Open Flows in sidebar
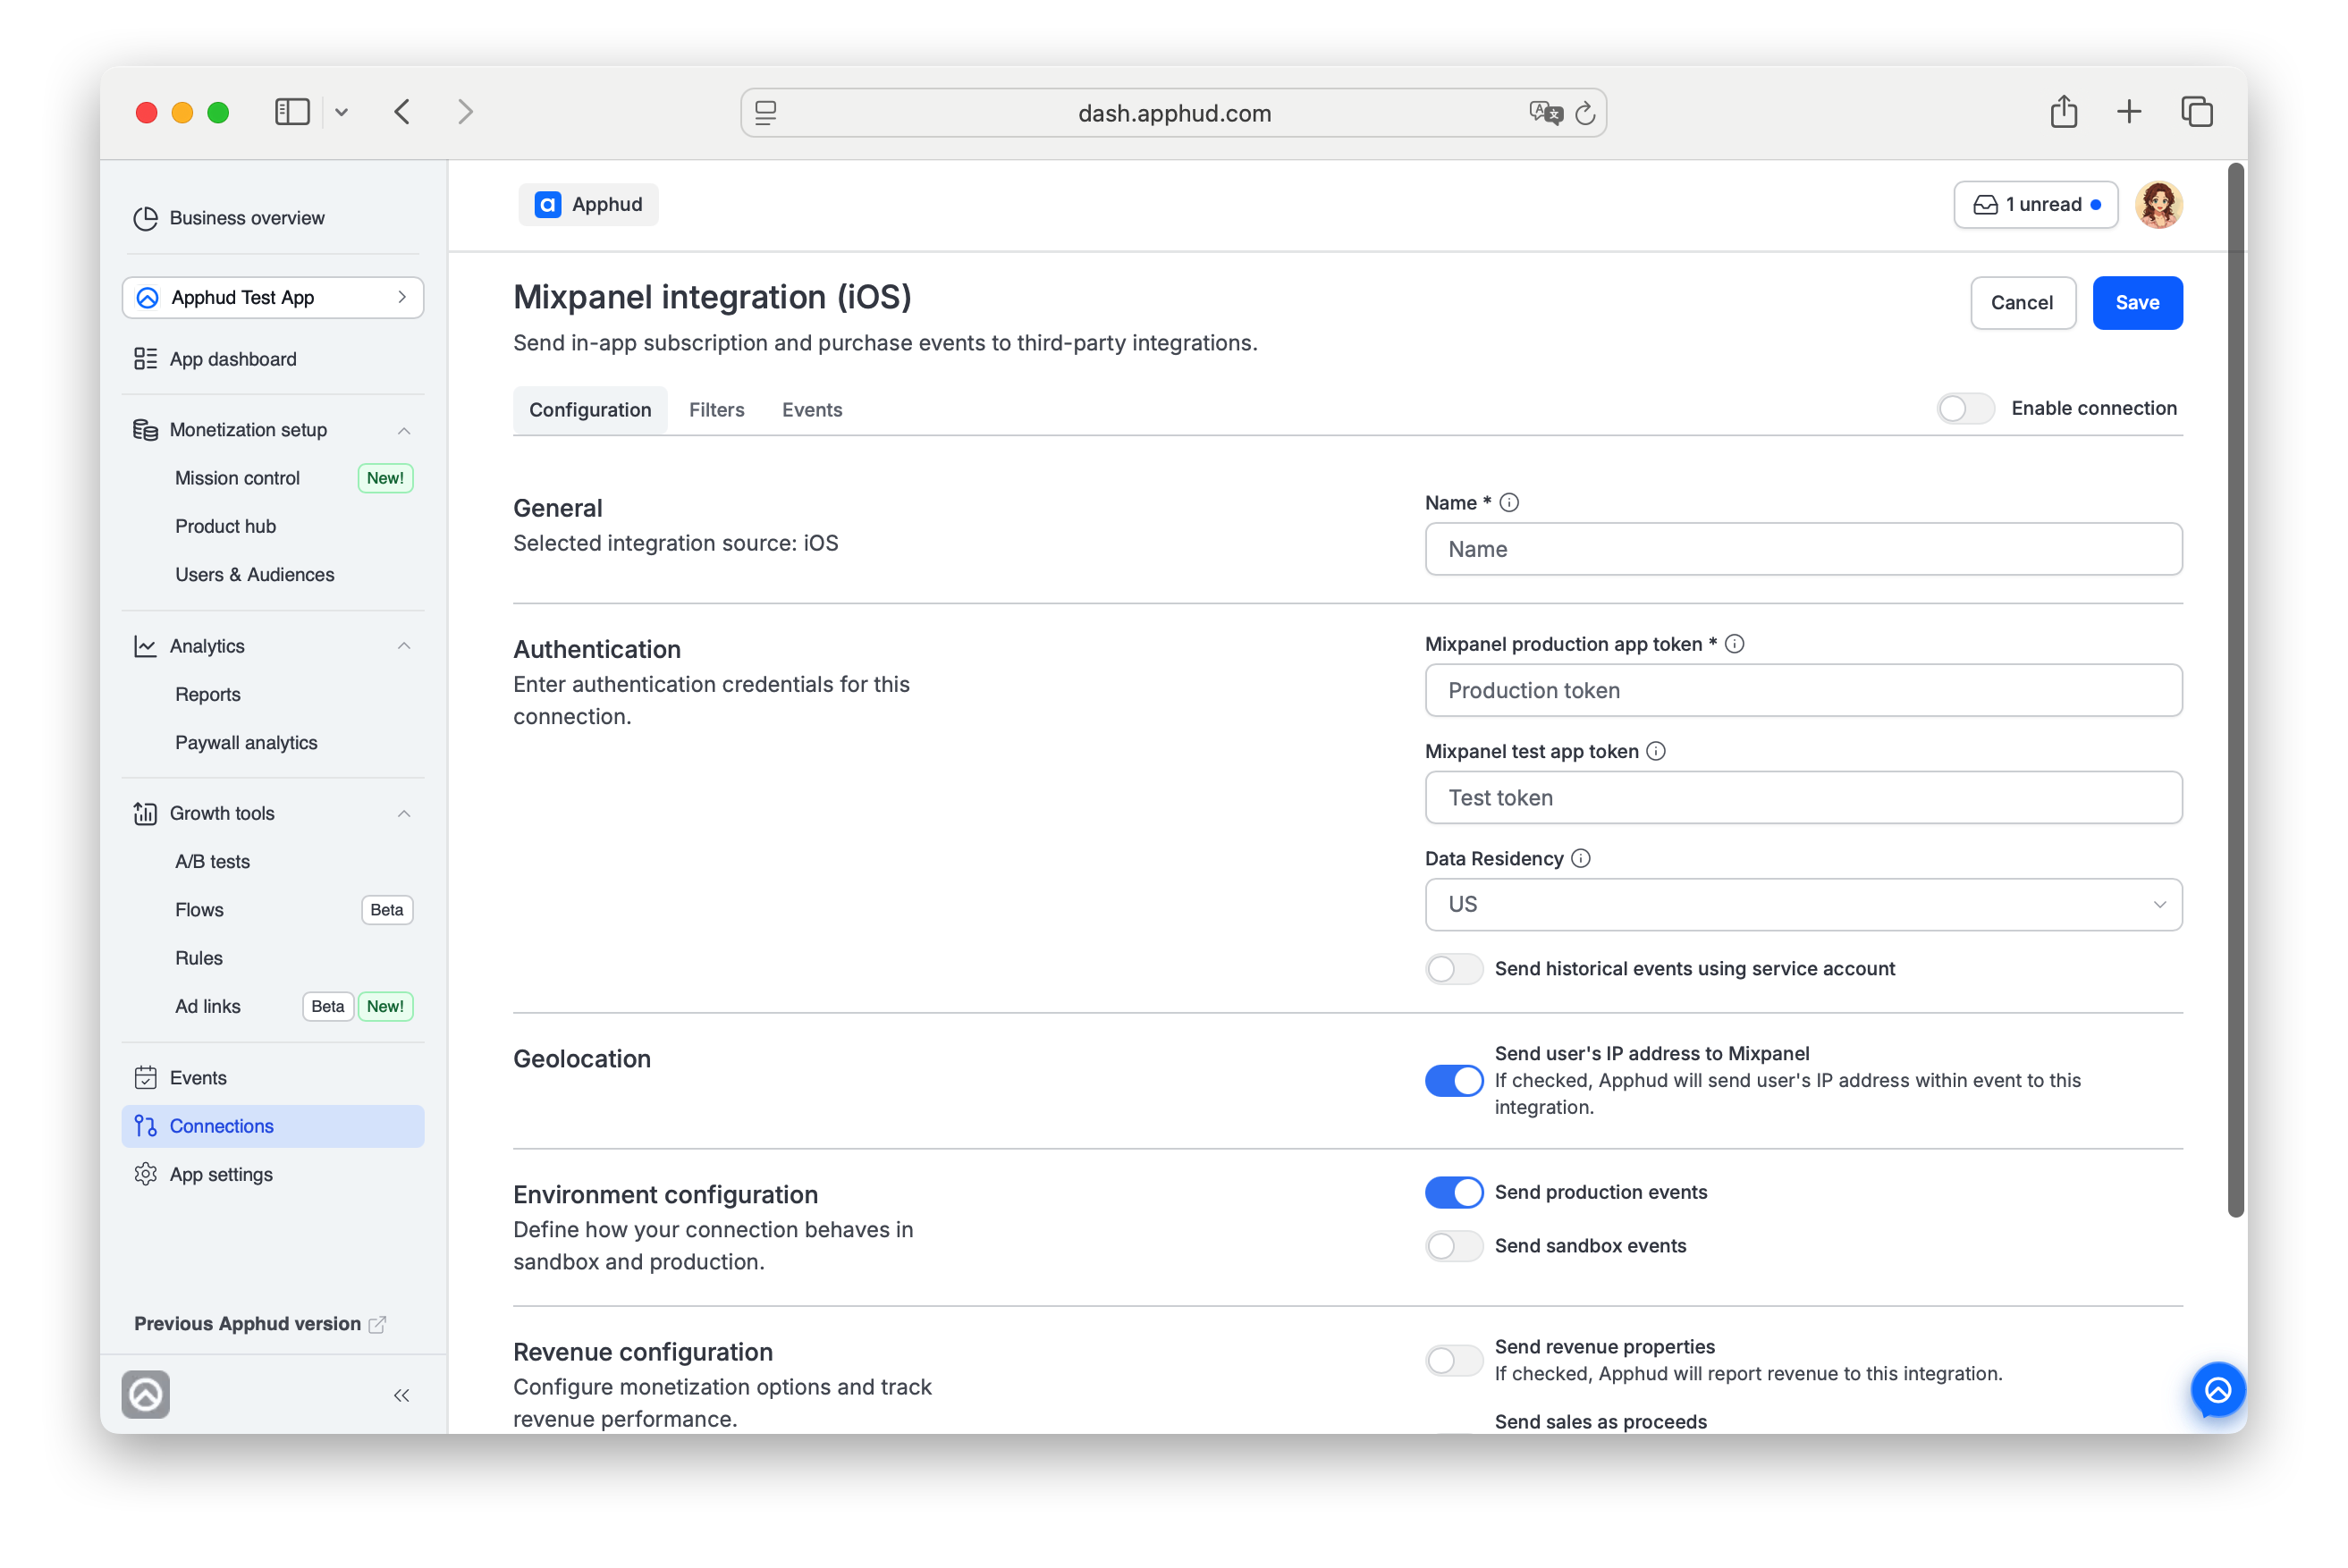Image resolution: width=2348 pixels, height=1568 pixels. (199, 909)
